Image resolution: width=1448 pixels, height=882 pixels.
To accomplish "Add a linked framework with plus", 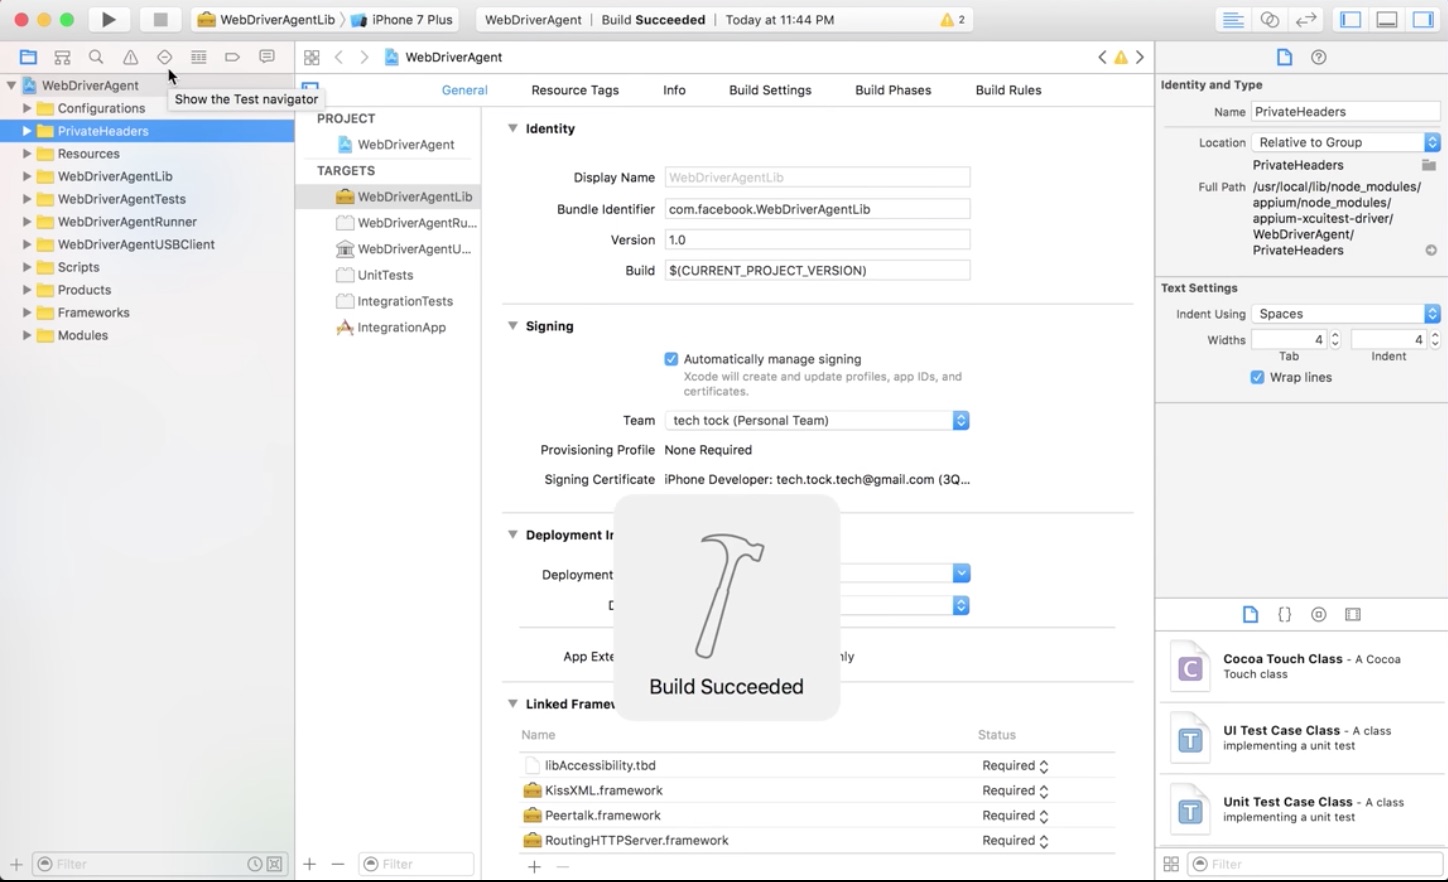I will (534, 867).
